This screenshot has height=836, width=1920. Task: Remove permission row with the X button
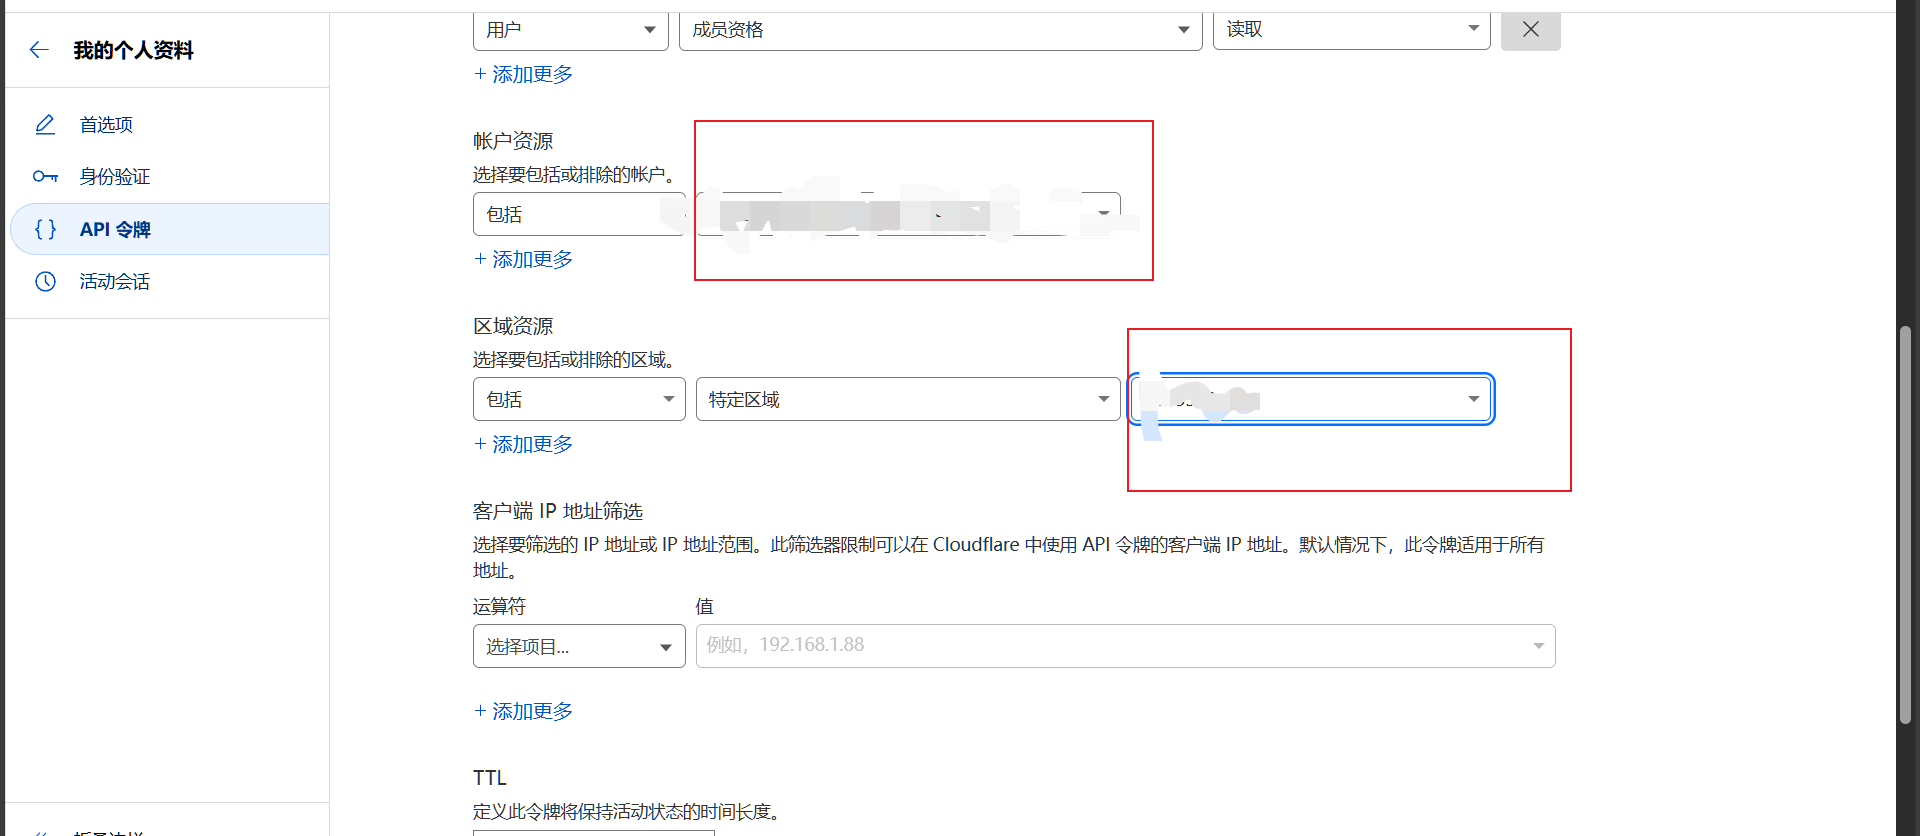1530,30
